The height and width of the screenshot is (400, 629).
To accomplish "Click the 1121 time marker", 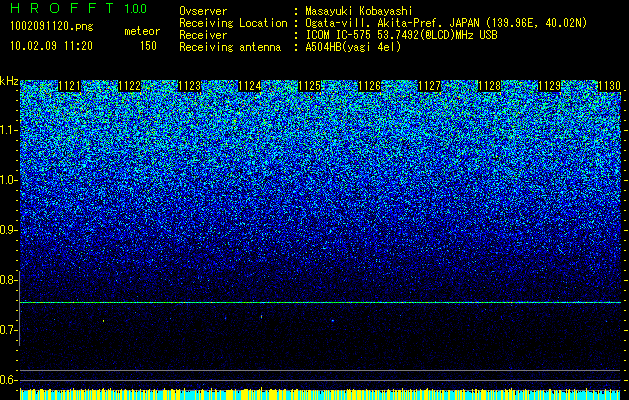I will click(x=69, y=86).
